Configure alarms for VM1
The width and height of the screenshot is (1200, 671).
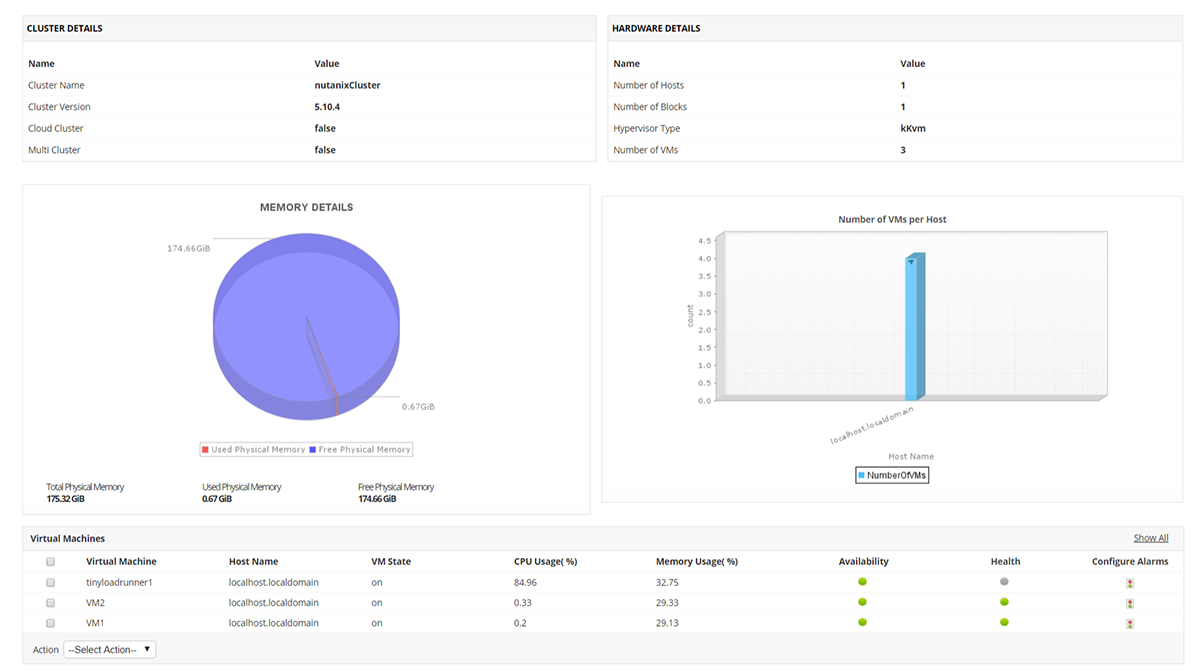coord(1129,622)
